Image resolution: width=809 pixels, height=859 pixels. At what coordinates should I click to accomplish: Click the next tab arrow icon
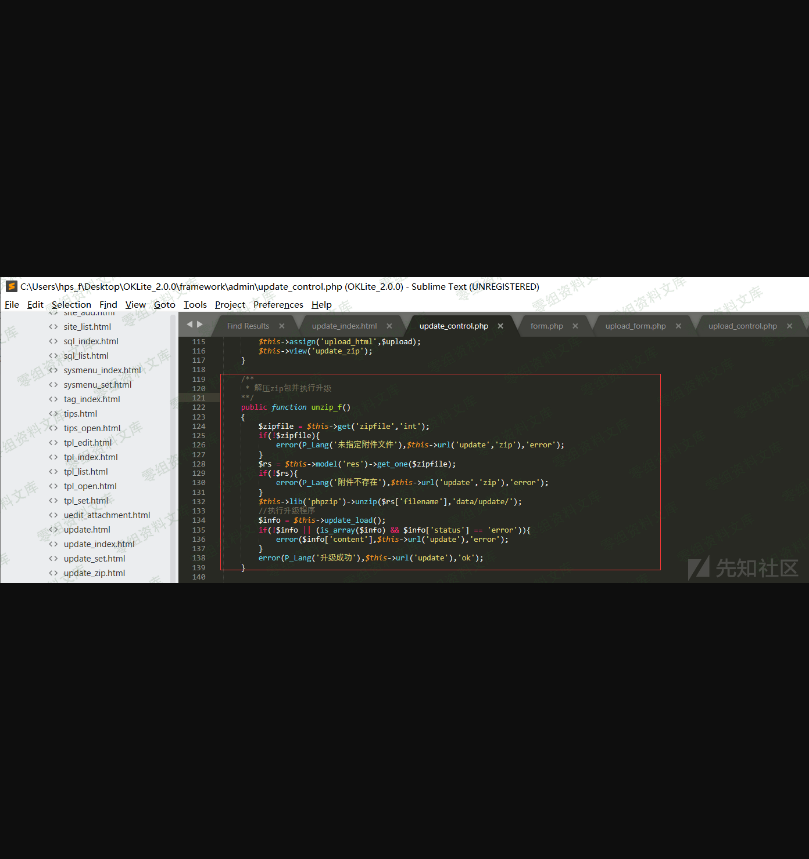(200, 325)
